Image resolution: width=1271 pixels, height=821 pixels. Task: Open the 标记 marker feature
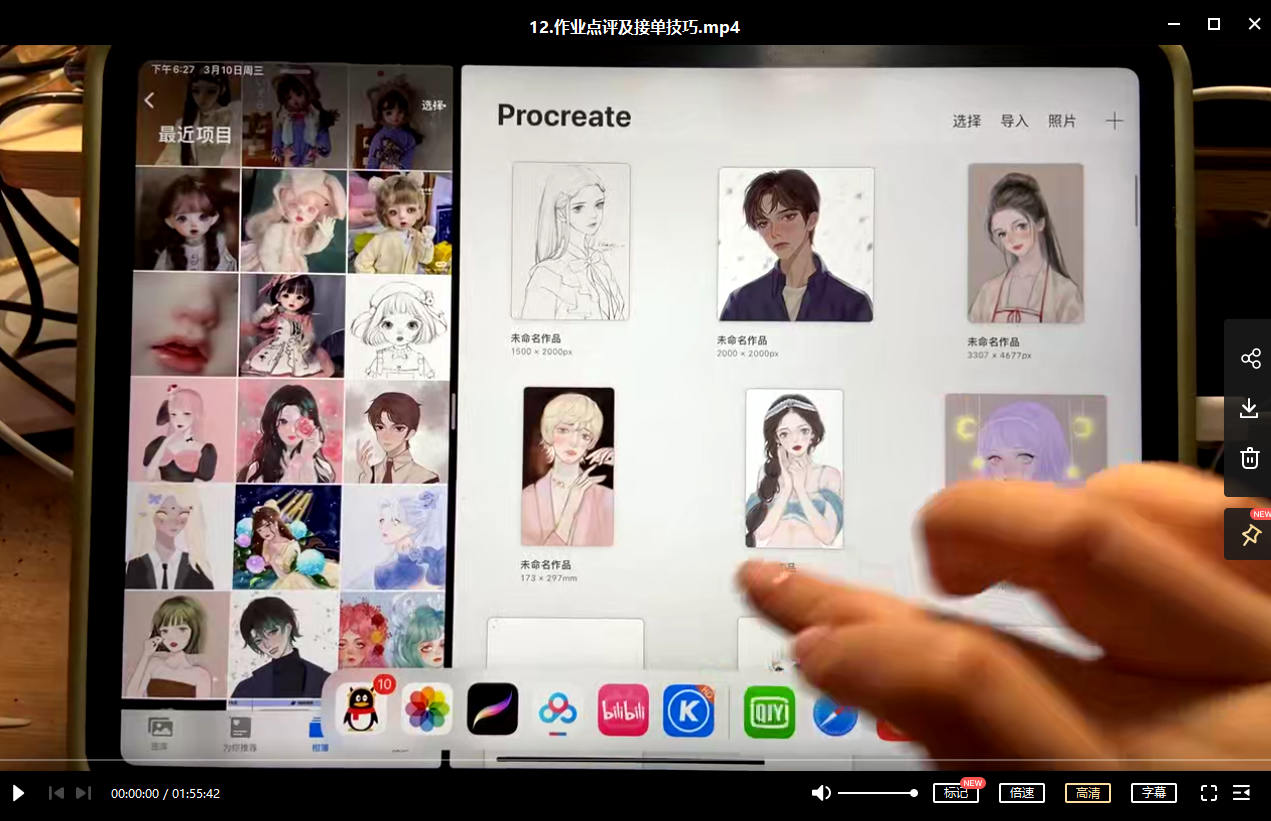click(955, 793)
